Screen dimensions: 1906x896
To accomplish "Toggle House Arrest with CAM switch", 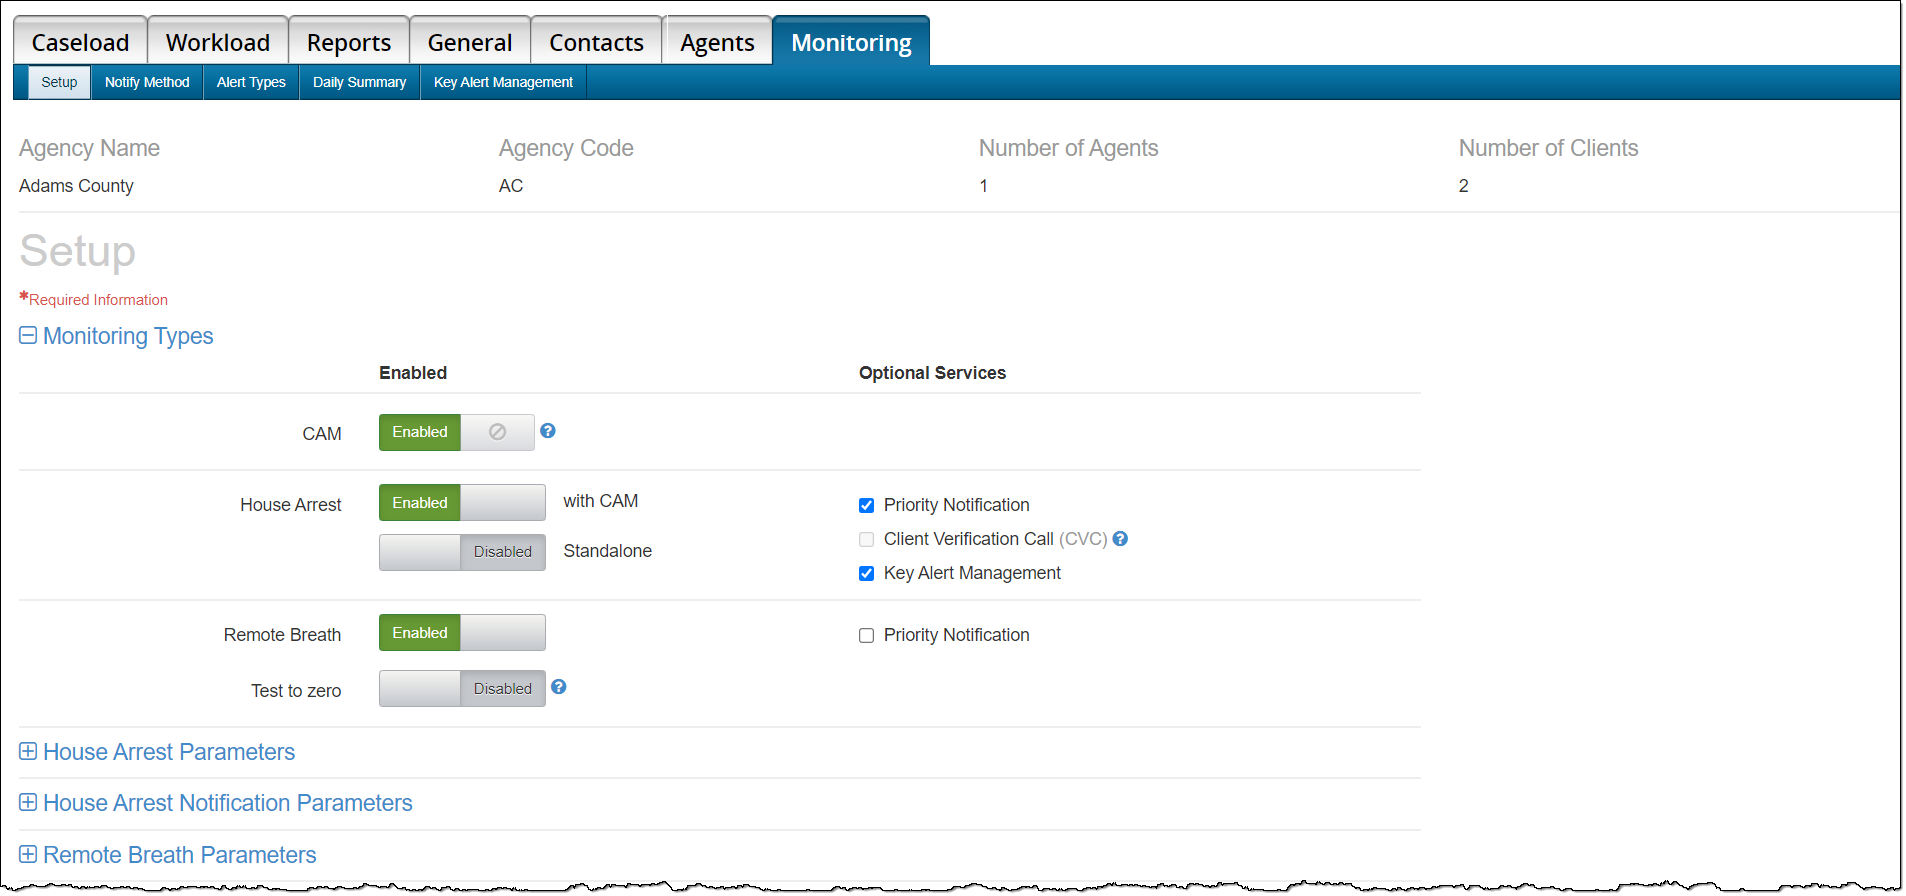I will pos(461,503).
